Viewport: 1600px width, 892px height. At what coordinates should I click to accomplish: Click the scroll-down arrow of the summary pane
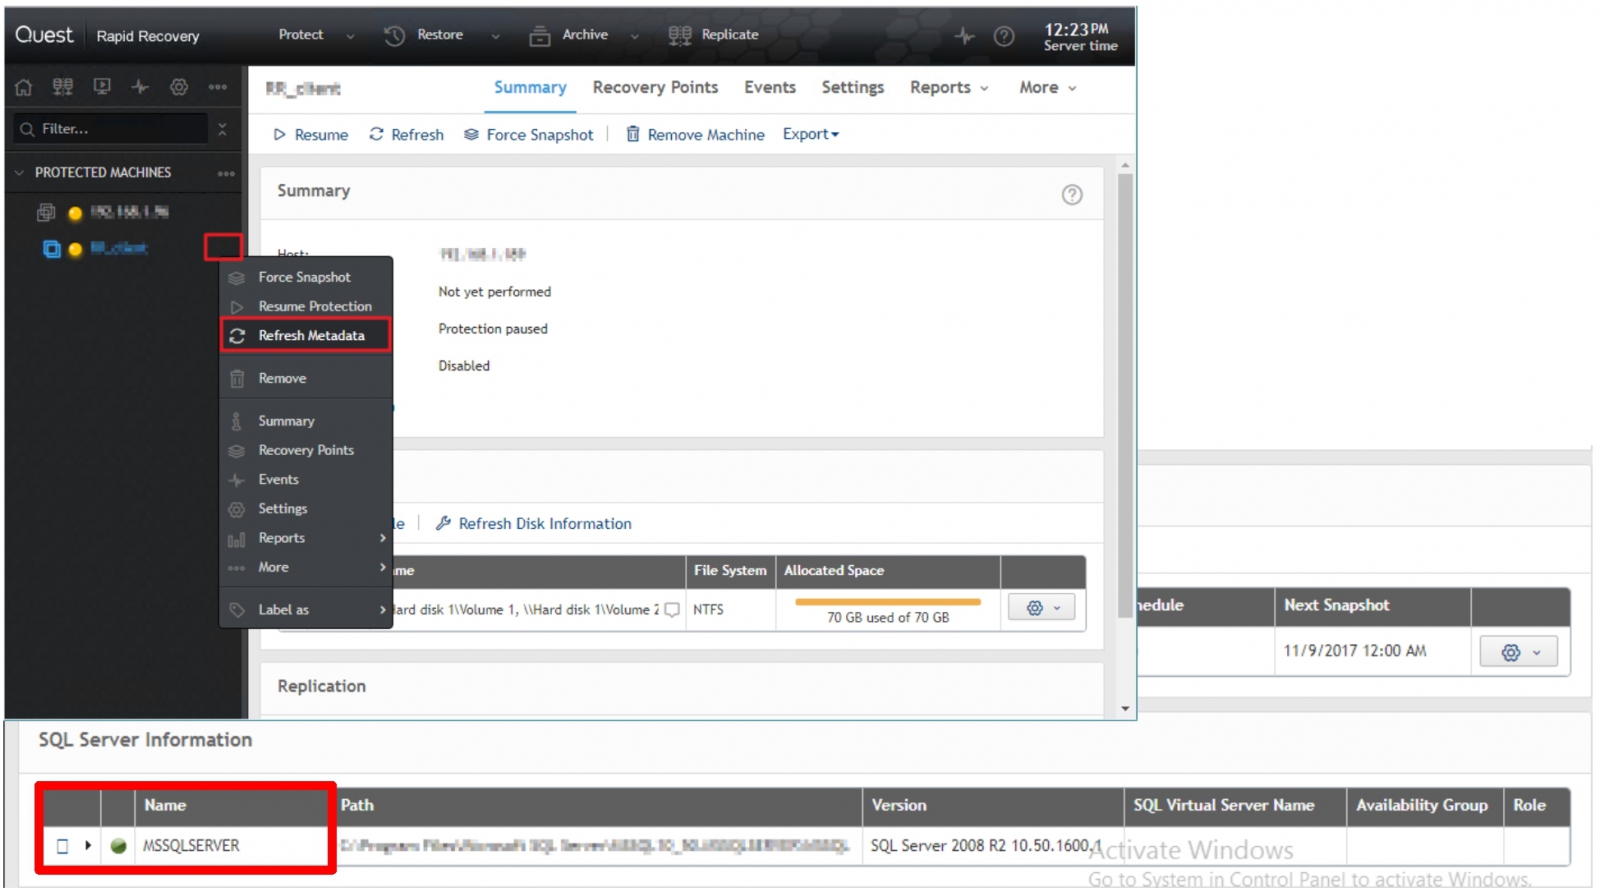coord(1125,709)
